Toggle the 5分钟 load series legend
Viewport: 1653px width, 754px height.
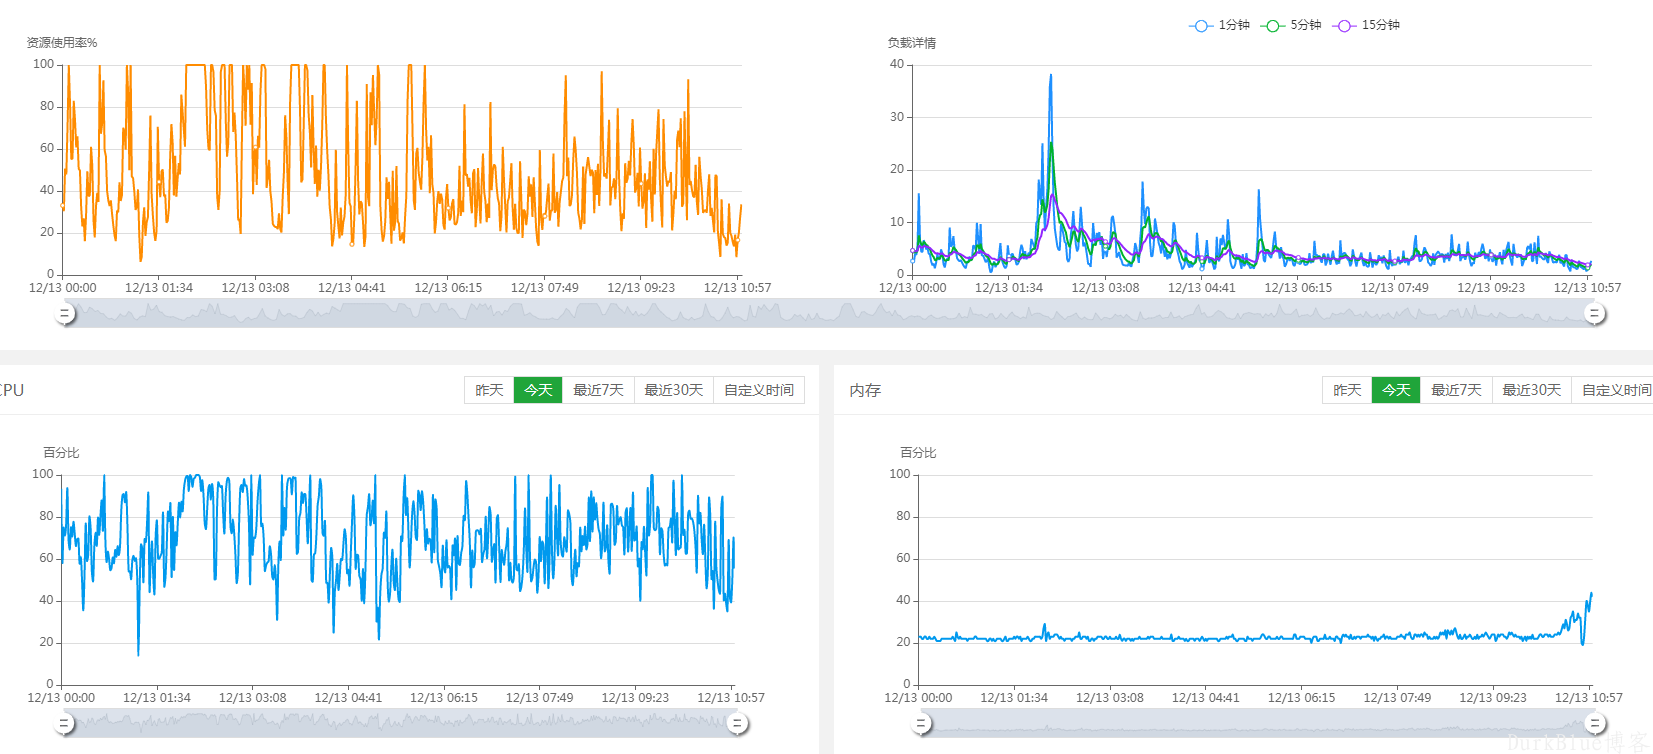coord(1291,25)
